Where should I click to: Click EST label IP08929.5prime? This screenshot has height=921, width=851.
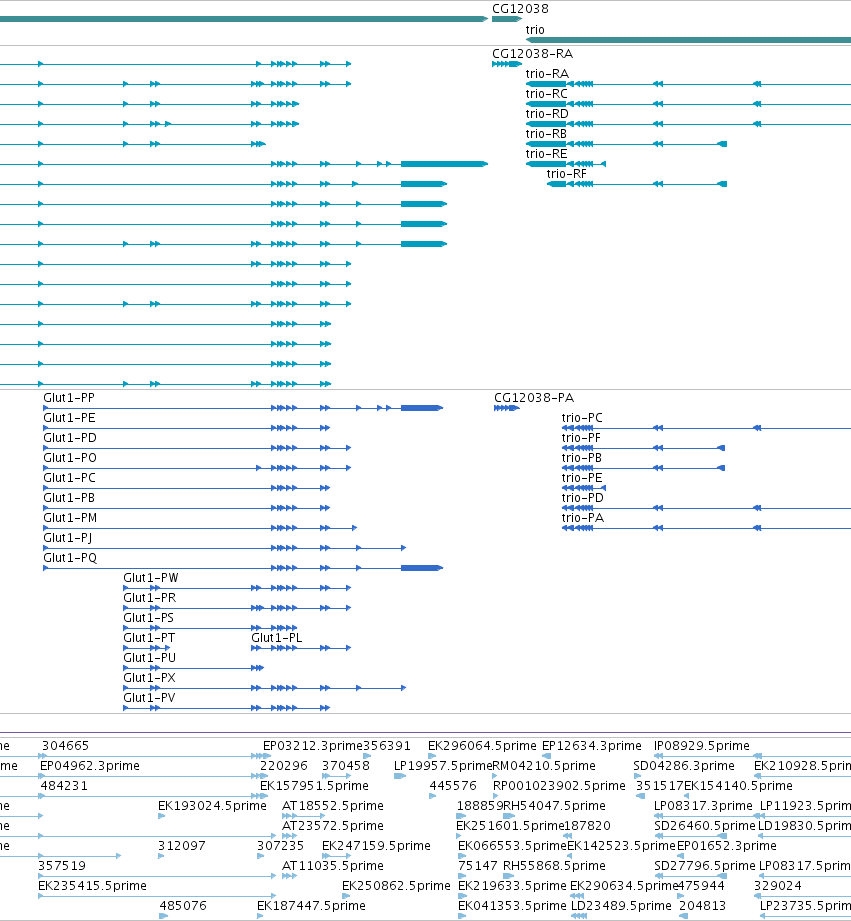tap(702, 745)
